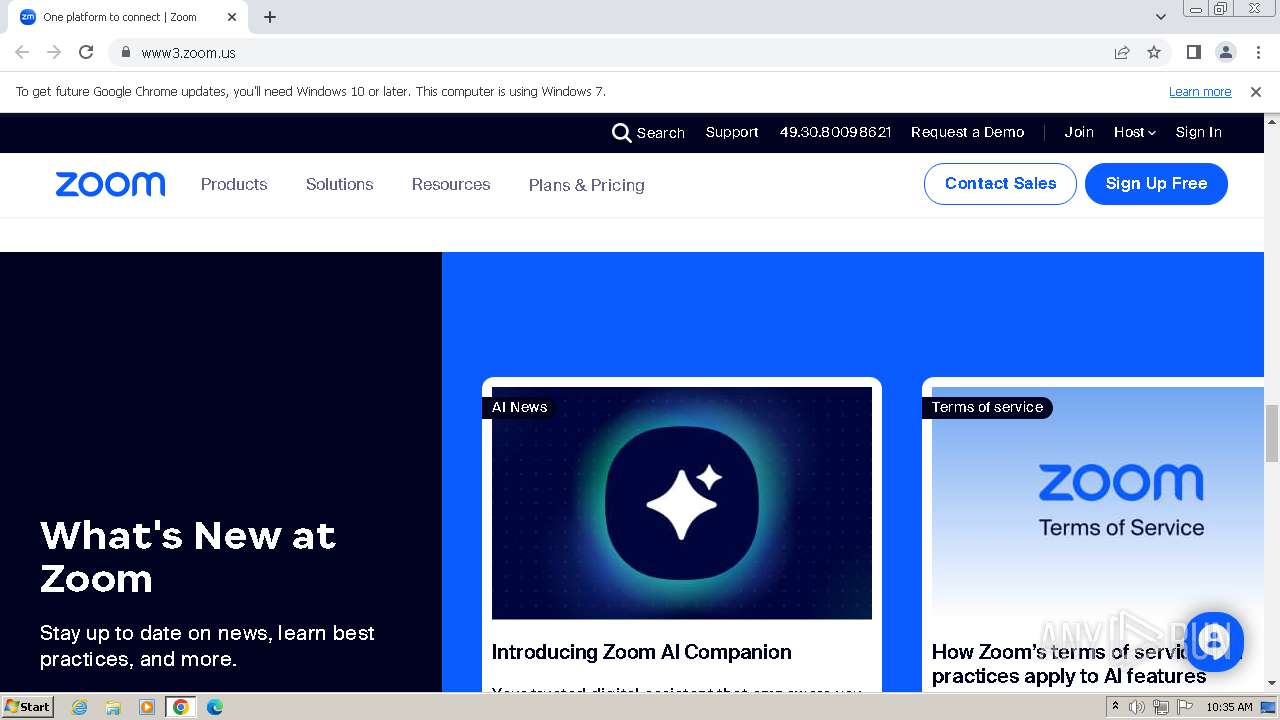
Task: Switch to Chrome taskbar icon
Action: click(181, 707)
